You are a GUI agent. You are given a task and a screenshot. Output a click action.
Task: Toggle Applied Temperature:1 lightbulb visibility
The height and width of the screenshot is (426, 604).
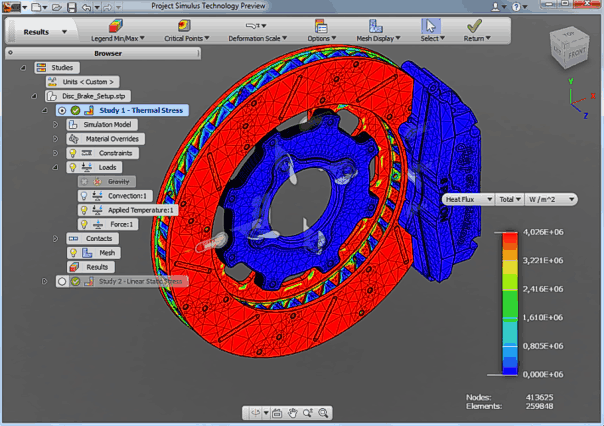[x=85, y=210]
